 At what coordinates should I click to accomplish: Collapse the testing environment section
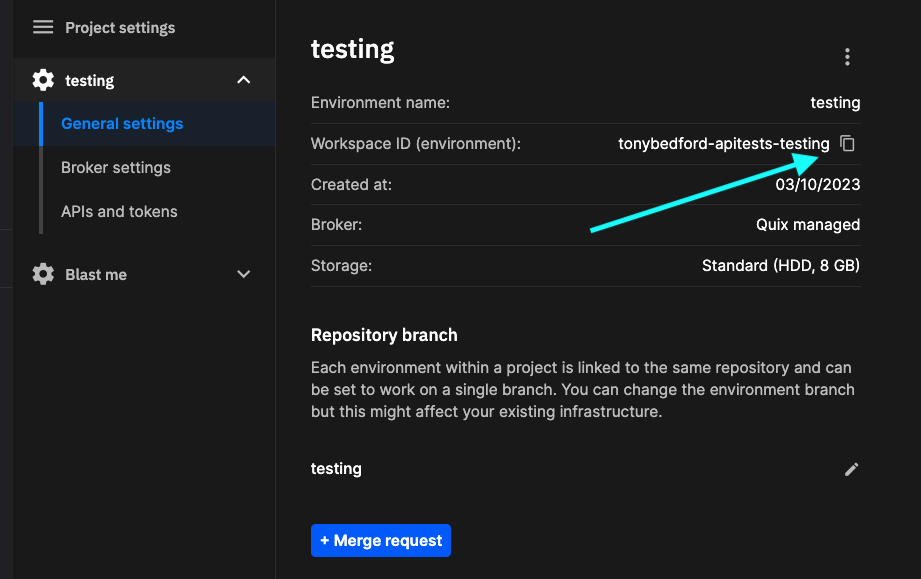tap(243, 80)
